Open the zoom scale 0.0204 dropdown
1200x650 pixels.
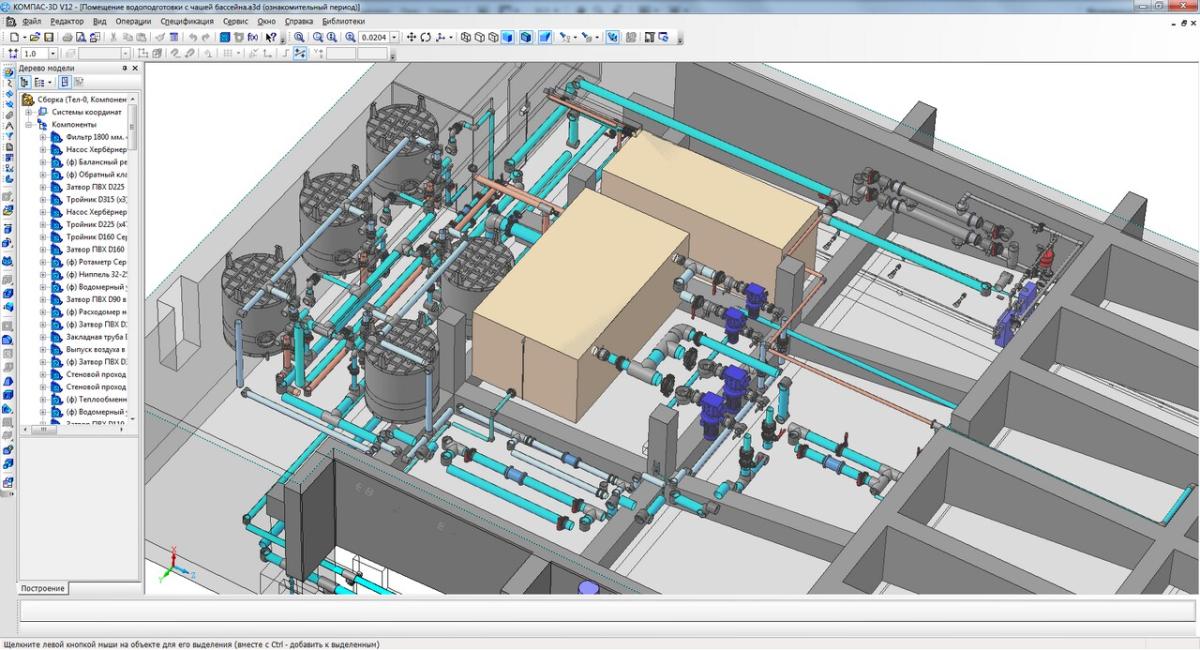[x=394, y=37]
